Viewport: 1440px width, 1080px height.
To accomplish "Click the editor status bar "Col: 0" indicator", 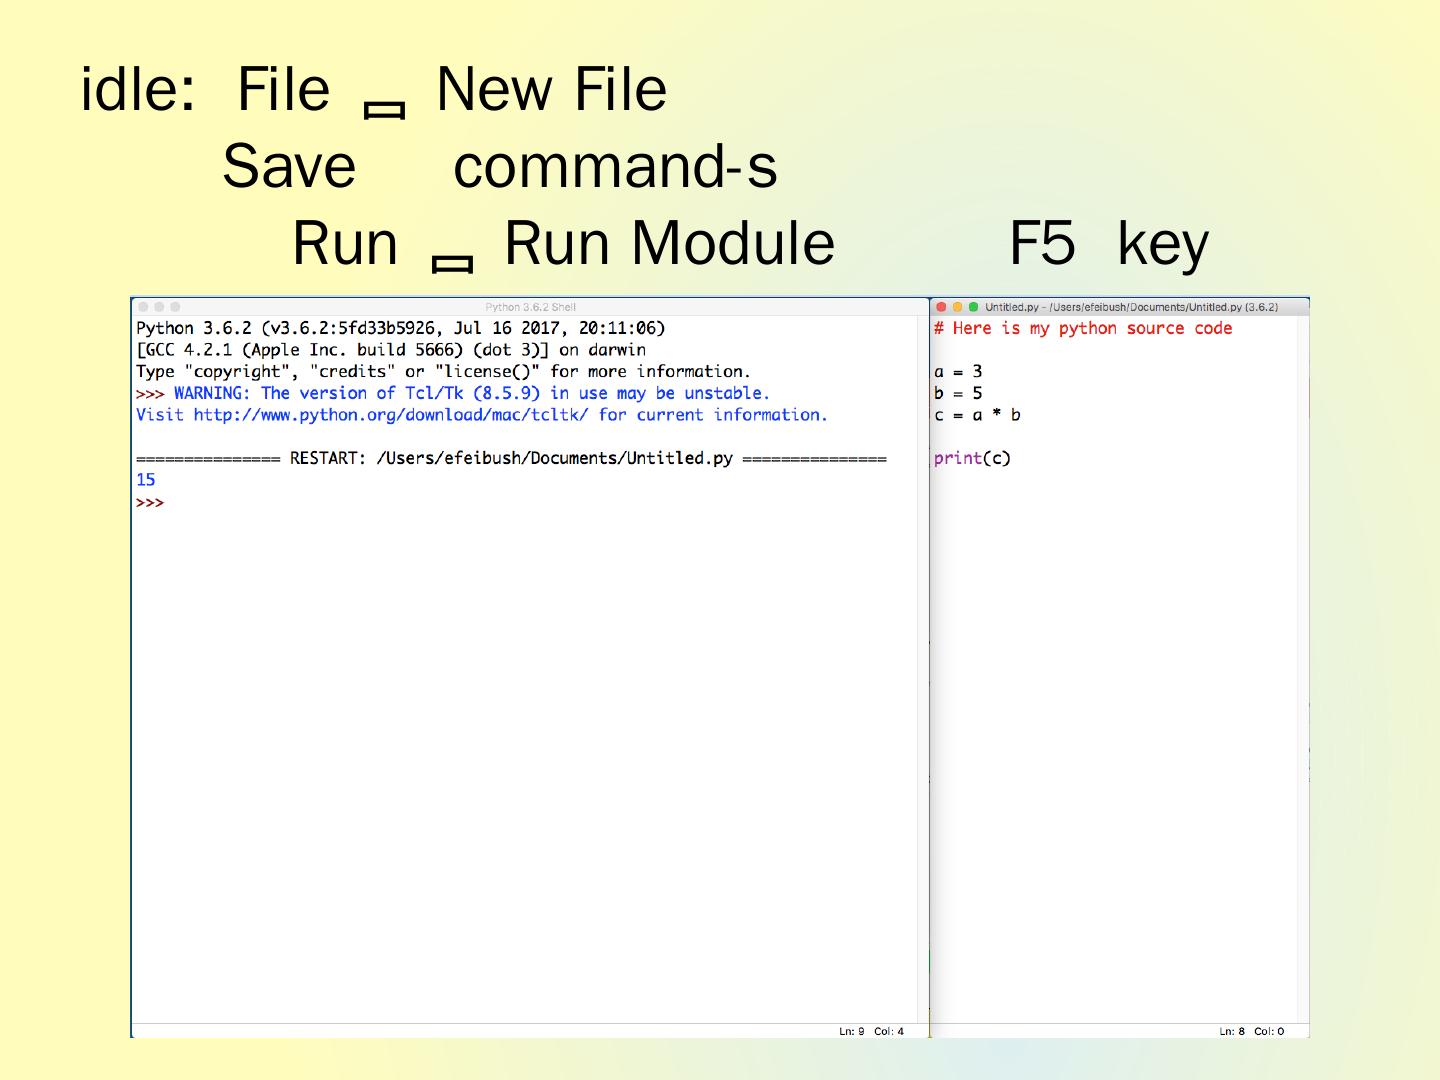I will (1269, 1031).
